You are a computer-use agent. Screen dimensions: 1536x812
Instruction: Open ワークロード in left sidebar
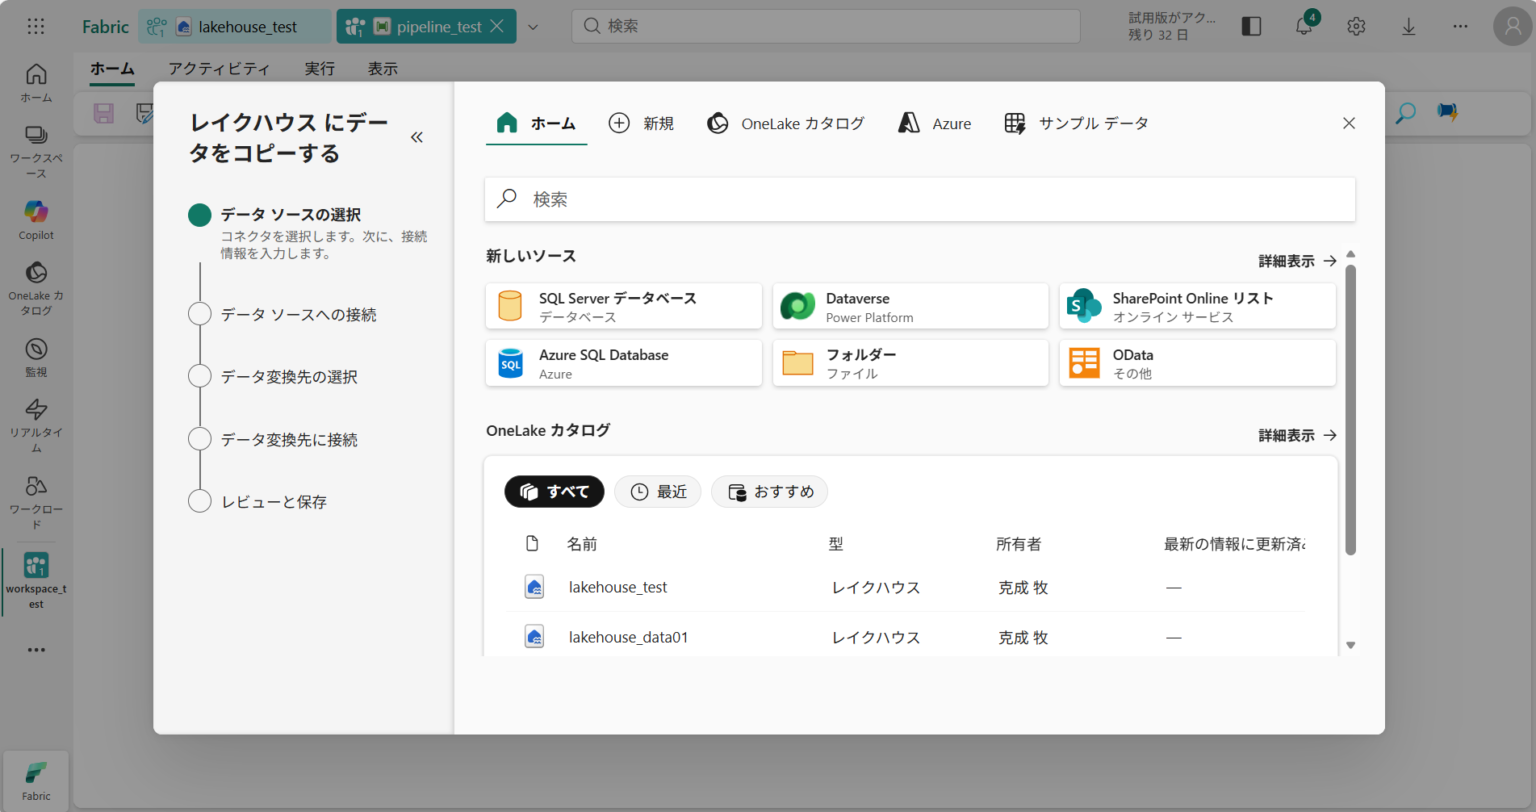[x=36, y=502]
